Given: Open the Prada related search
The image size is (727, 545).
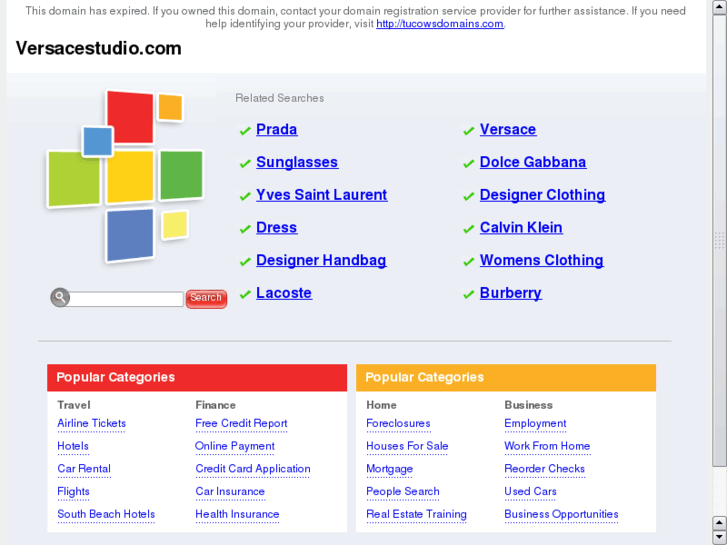Looking at the screenshot, I should 277,129.
